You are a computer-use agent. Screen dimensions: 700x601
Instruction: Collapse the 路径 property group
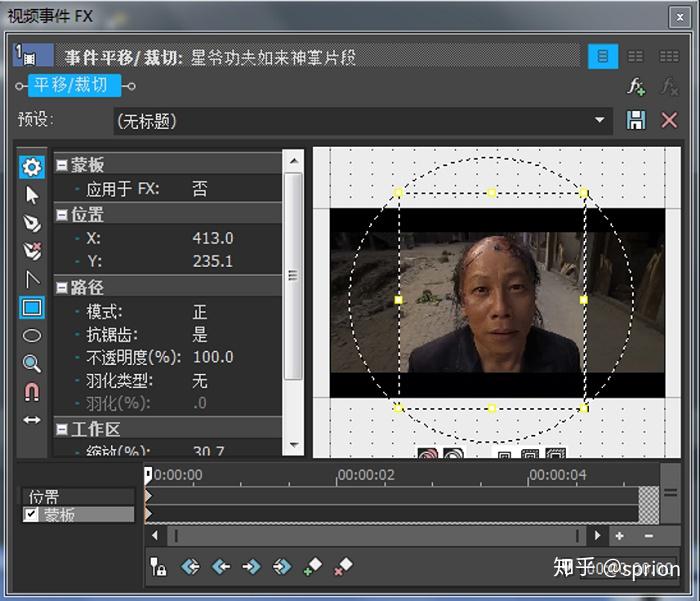(x=62, y=288)
